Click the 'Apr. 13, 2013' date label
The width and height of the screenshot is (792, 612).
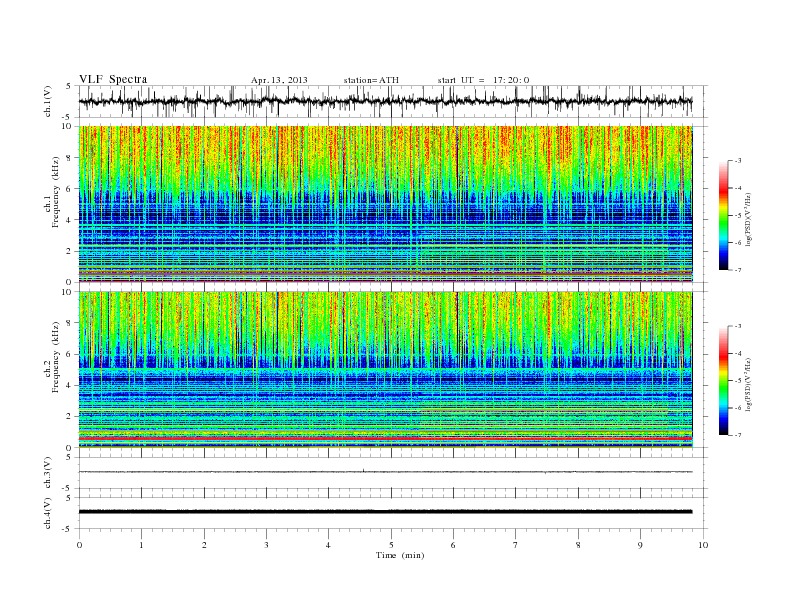pyautogui.click(x=279, y=80)
